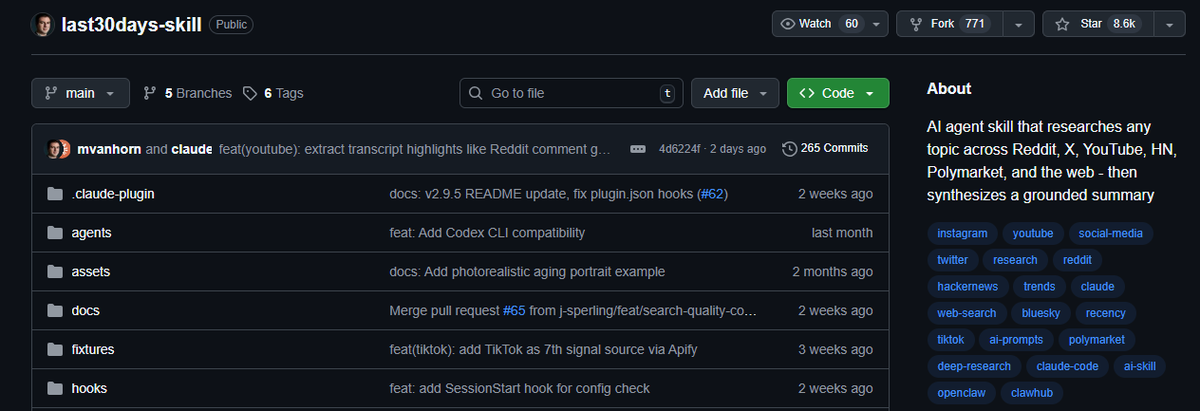Click the branches icon beside 5 Branches
This screenshot has height=411, width=1200.
150,93
